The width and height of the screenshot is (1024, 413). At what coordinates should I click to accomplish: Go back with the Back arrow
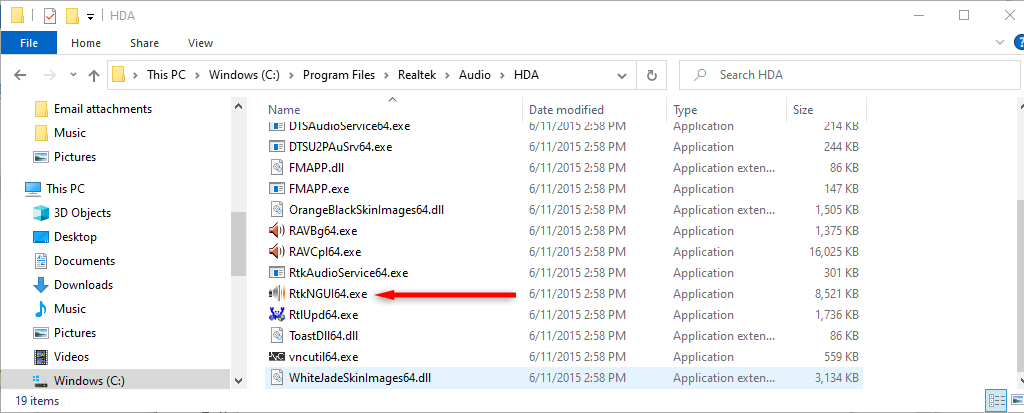(20, 75)
